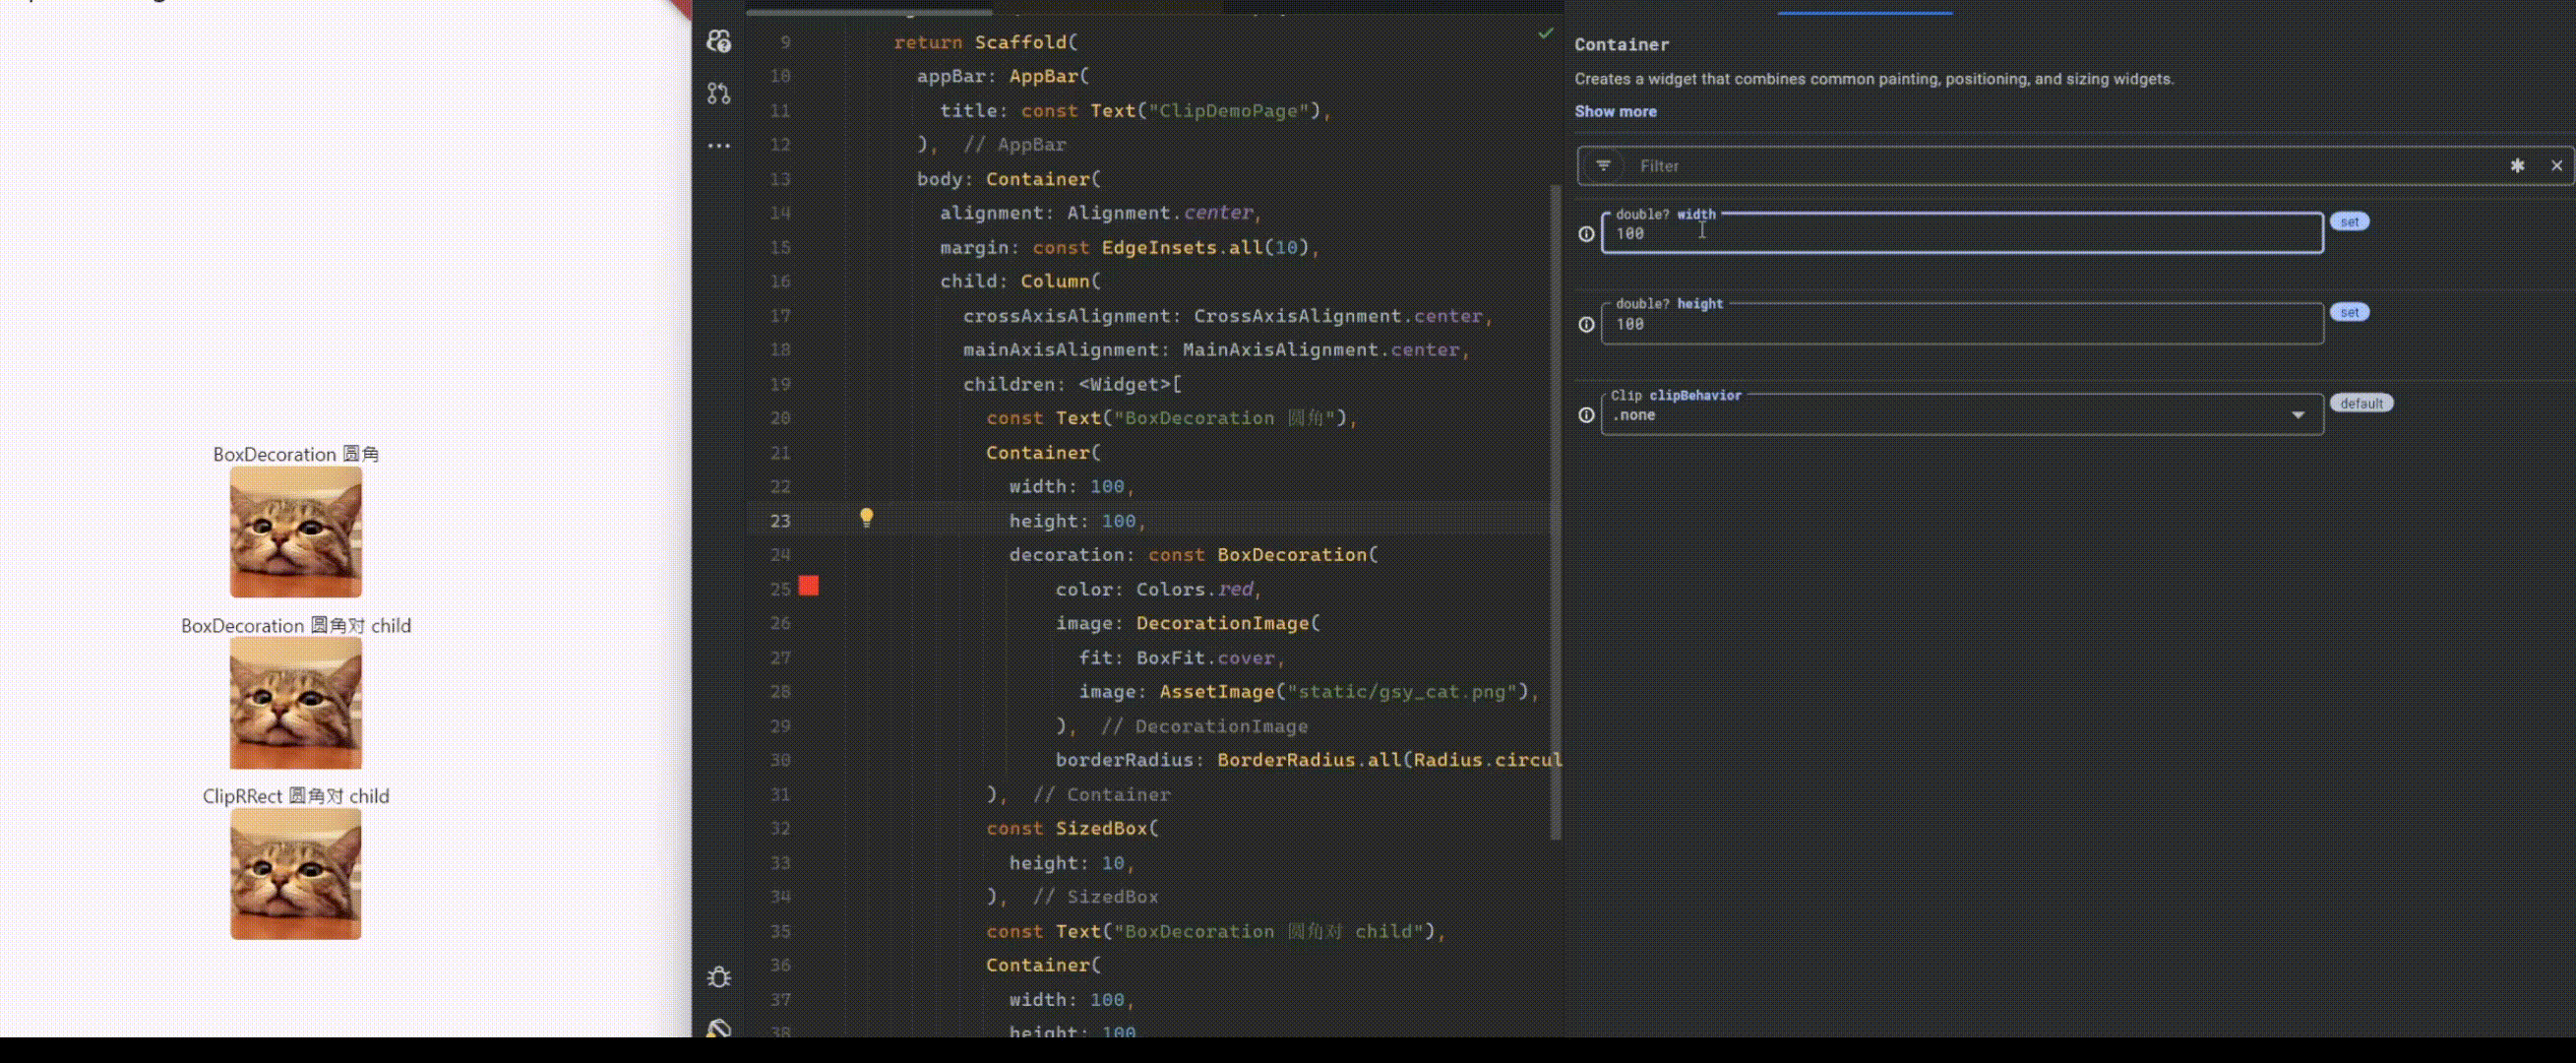Click the 'set' badge next to width

click(x=2349, y=222)
